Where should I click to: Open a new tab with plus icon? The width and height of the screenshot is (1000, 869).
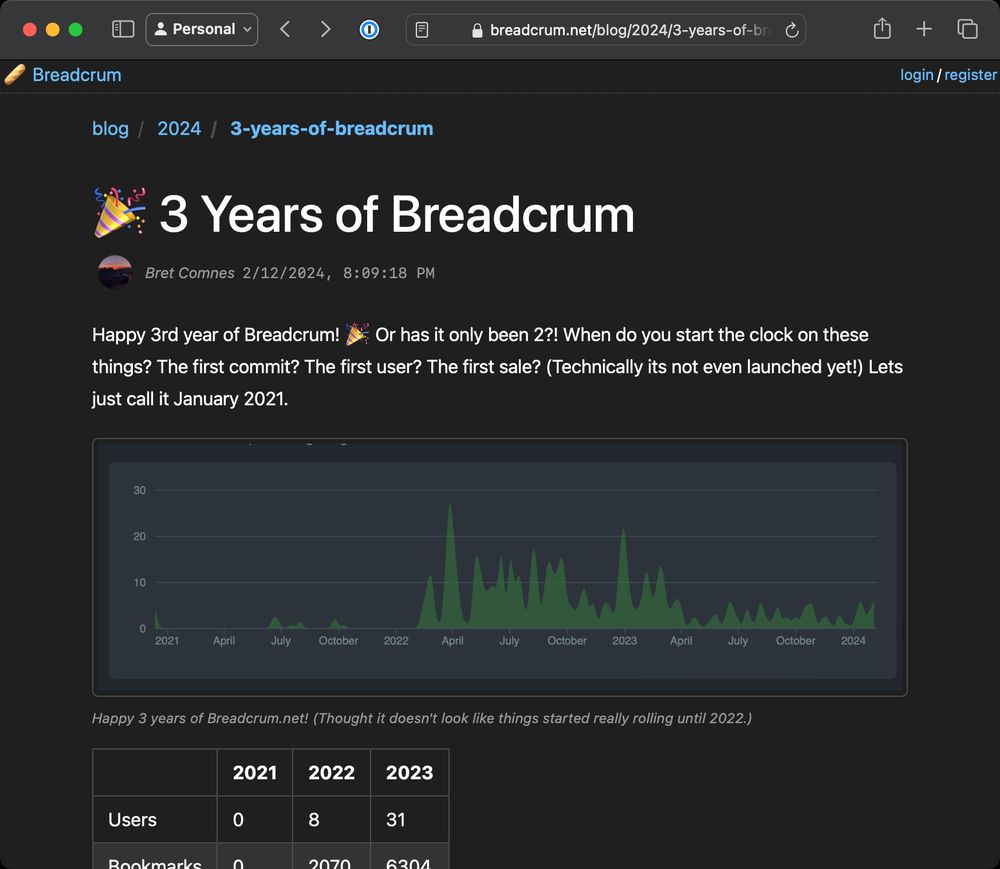point(924,29)
